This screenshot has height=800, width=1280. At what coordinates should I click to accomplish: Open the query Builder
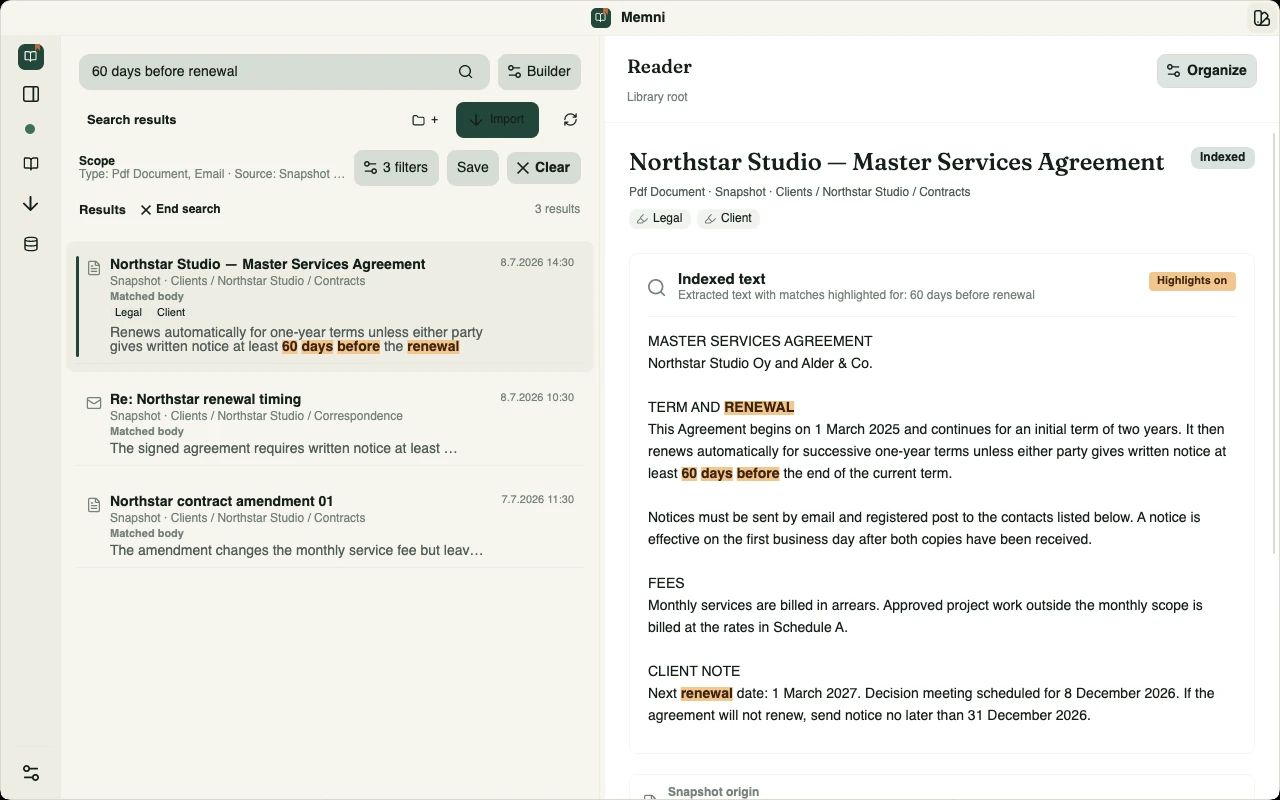click(x=539, y=72)
